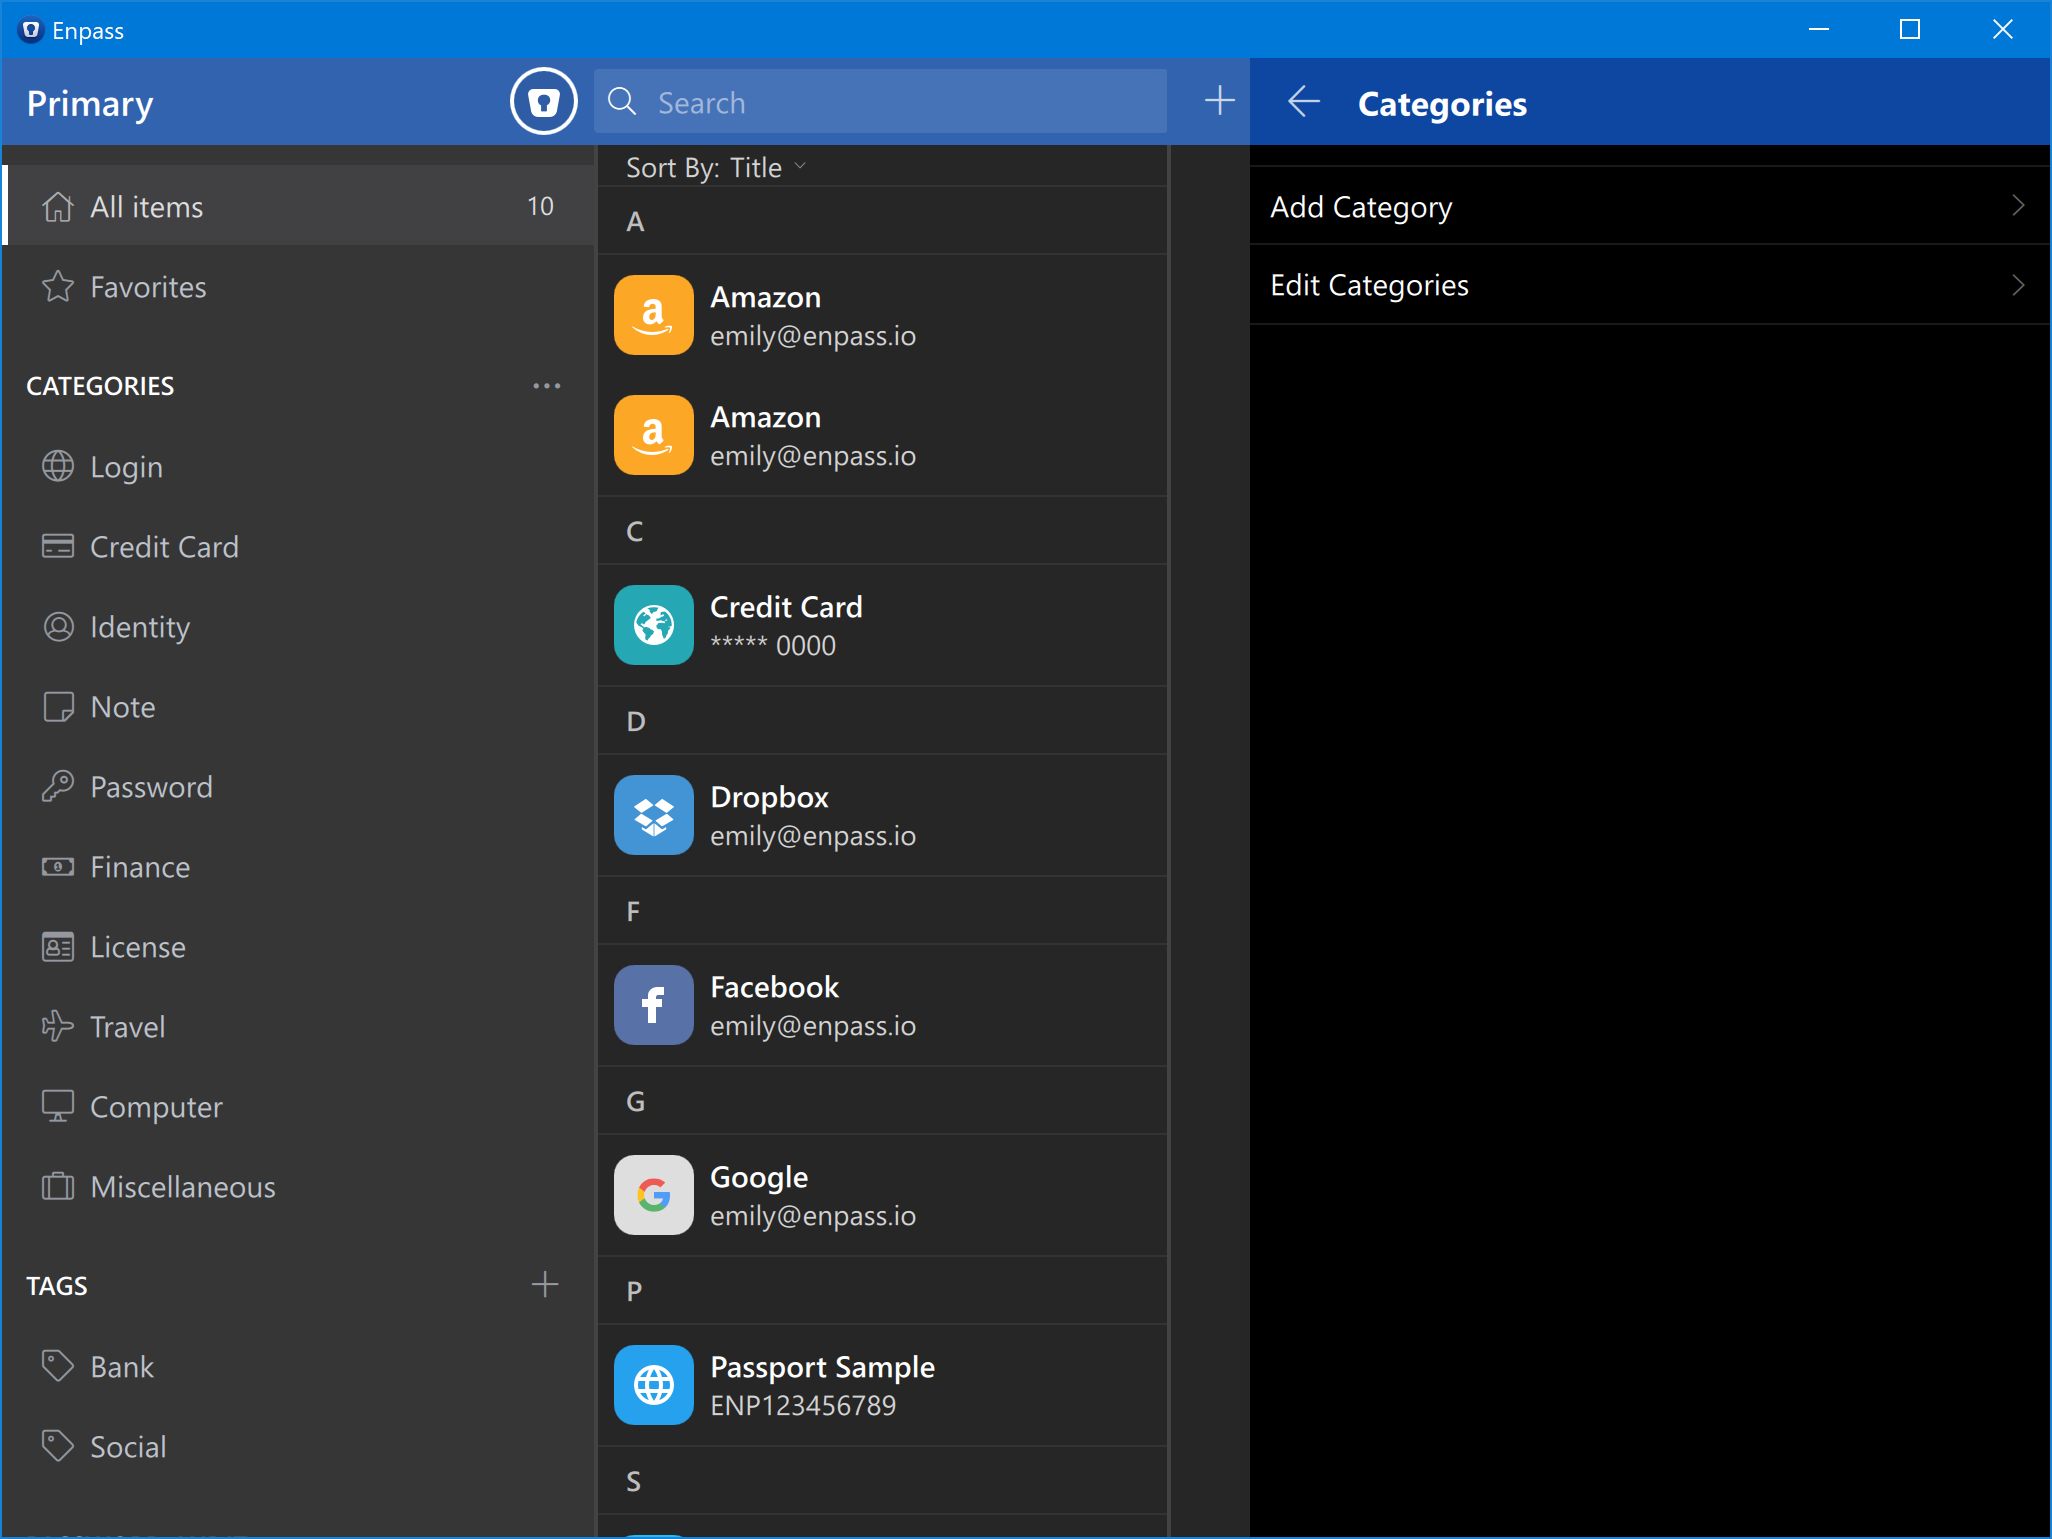Click the key icon next to Password

(58, 787)
